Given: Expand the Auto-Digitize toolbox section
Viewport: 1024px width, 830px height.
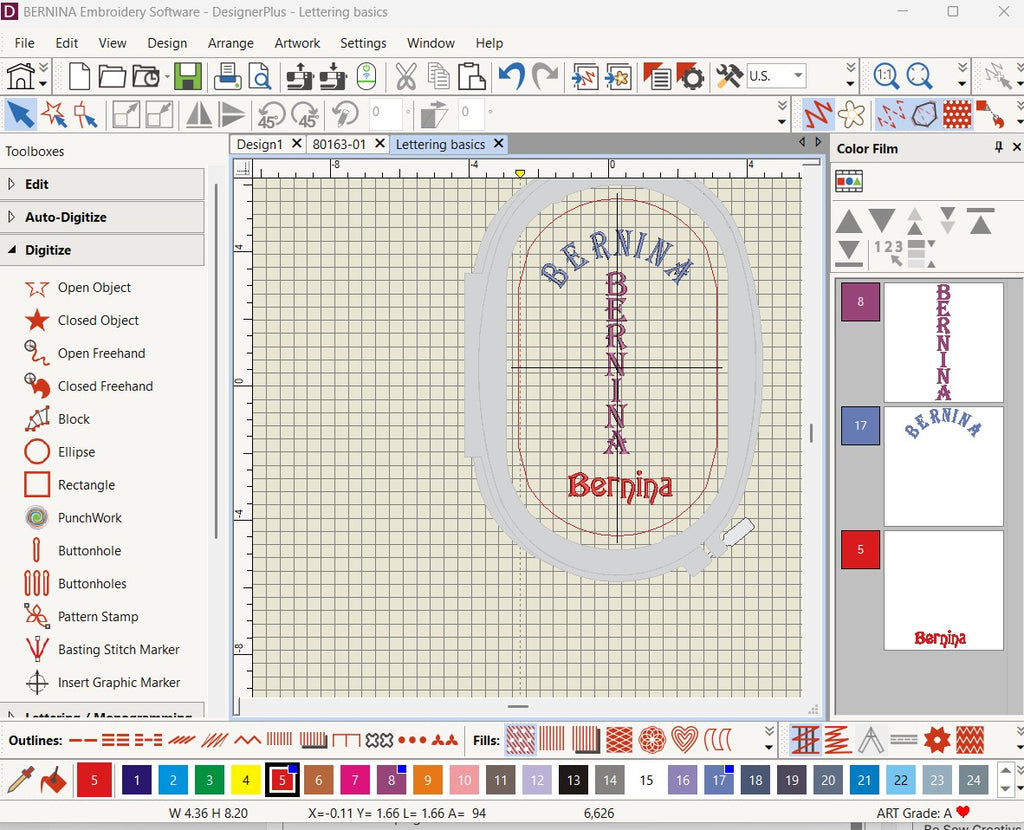Looking at the screenshot, I should pos(65,217).
